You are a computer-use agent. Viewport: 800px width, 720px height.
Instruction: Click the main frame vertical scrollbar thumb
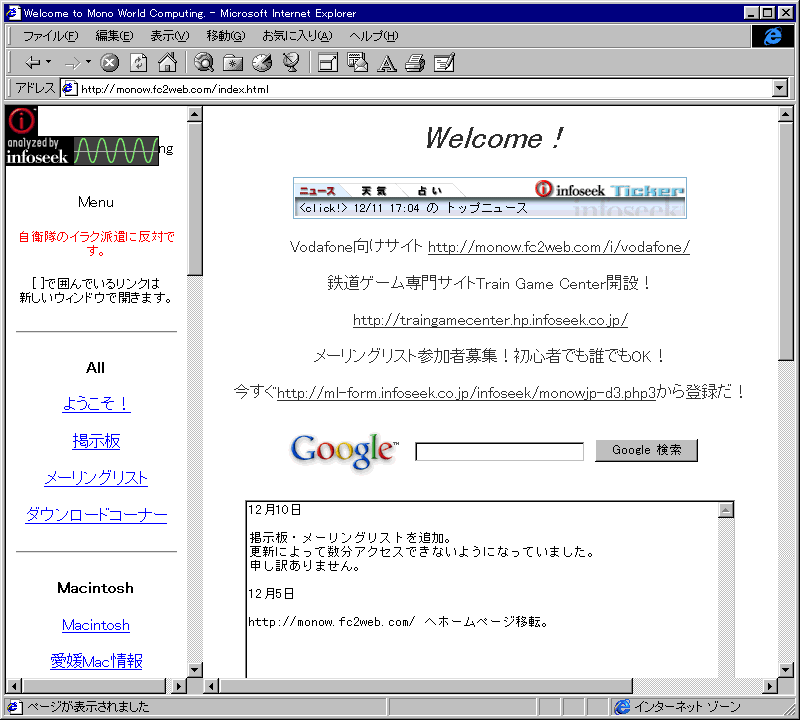786,241
